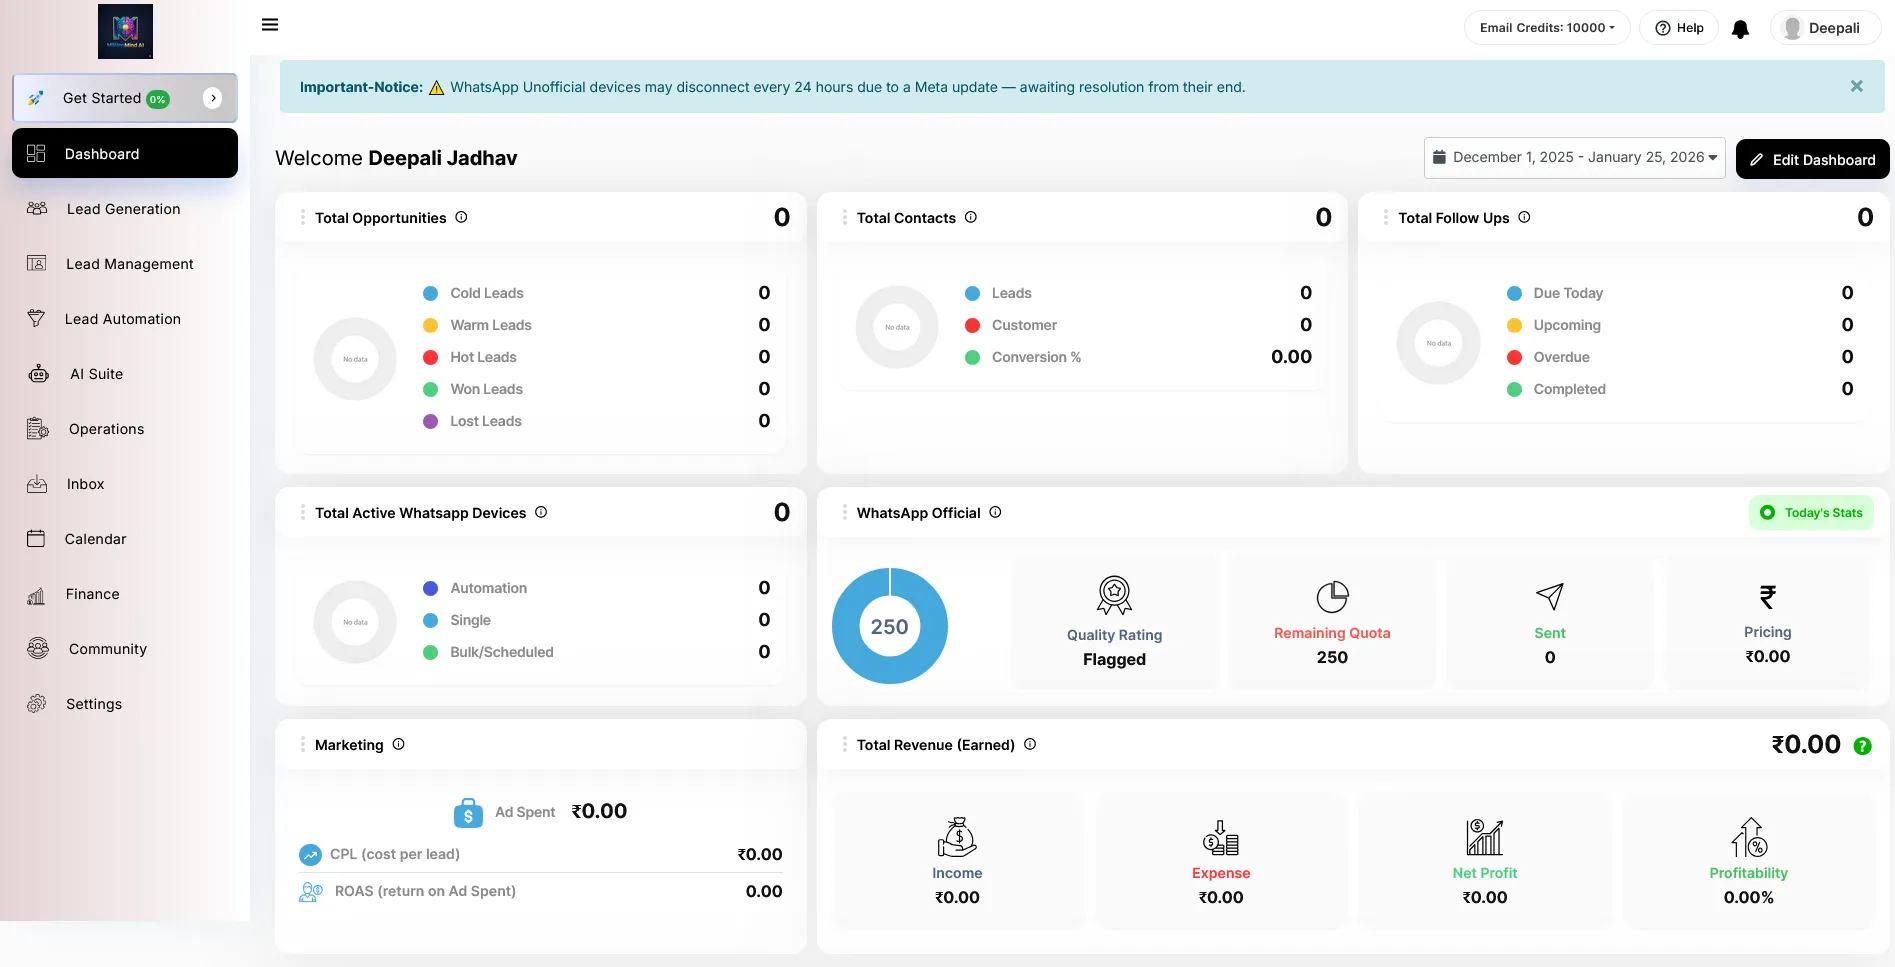Click the Edit Dashboard button

(1812, 160)
